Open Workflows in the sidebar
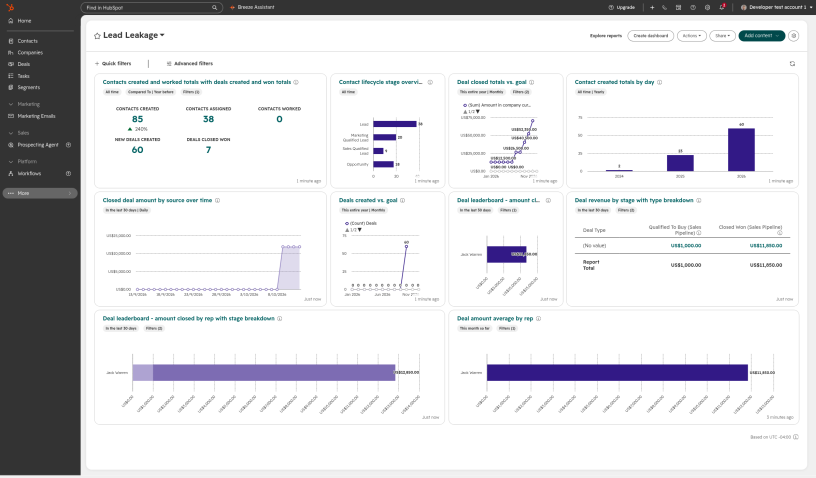816x478 pixels. 29,174
